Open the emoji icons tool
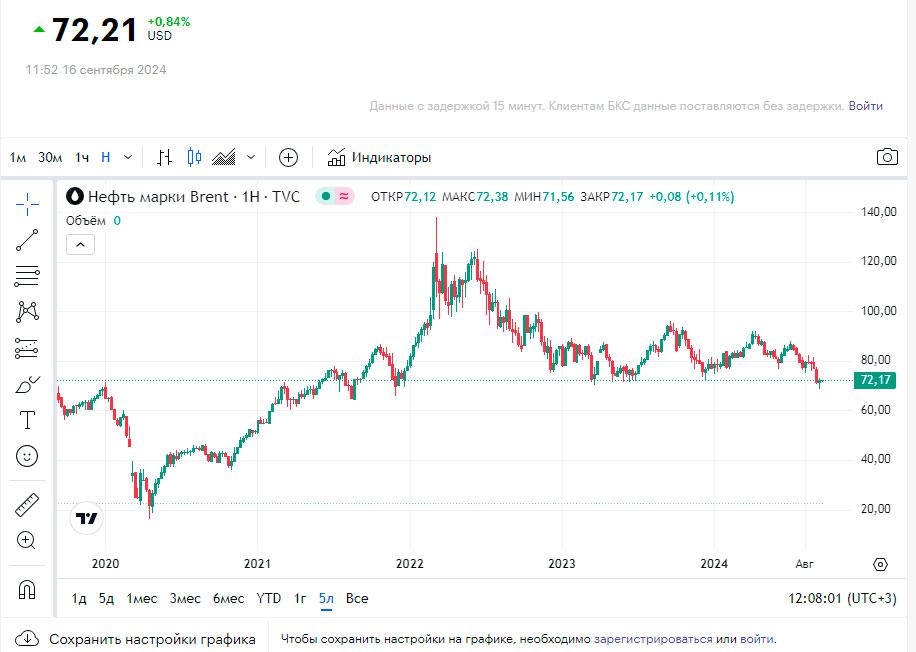This screenshot has height=652, width=916. pyautogui.click(x=27, y=456)
